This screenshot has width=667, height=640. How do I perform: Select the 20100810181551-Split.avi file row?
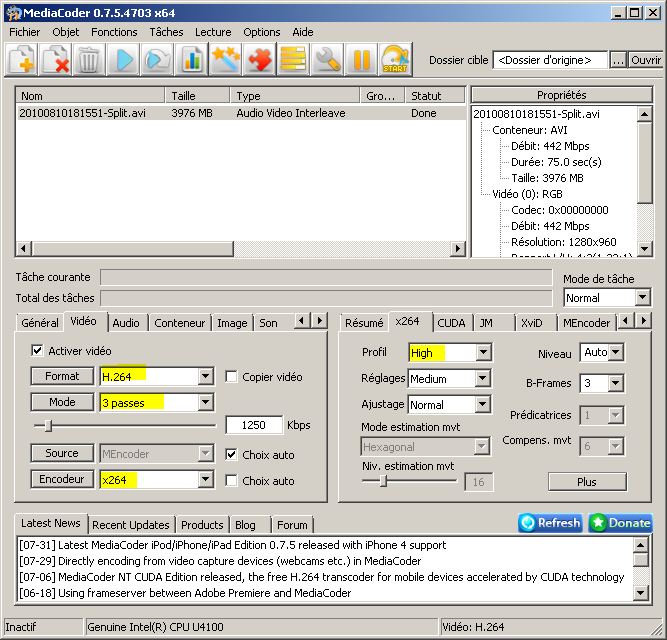coord(241,113)
